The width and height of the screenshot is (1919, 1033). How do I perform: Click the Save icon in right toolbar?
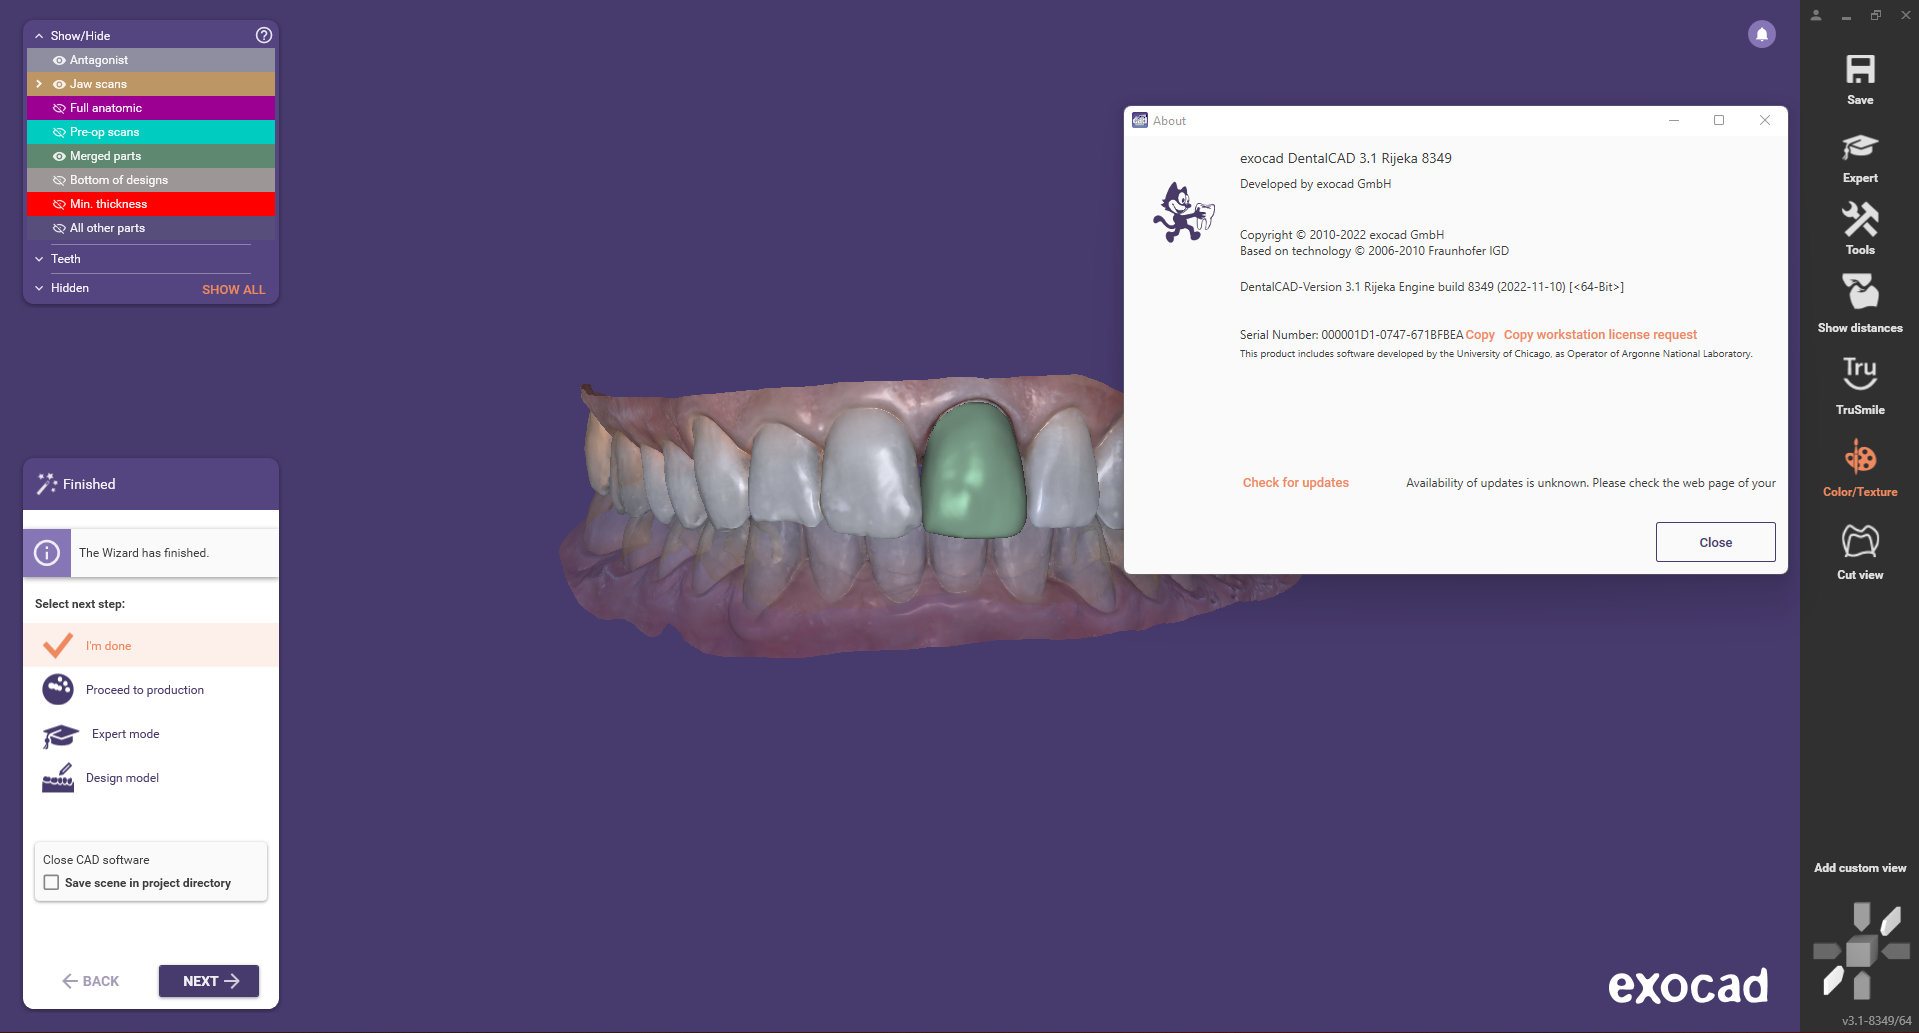coord(1860,70)
